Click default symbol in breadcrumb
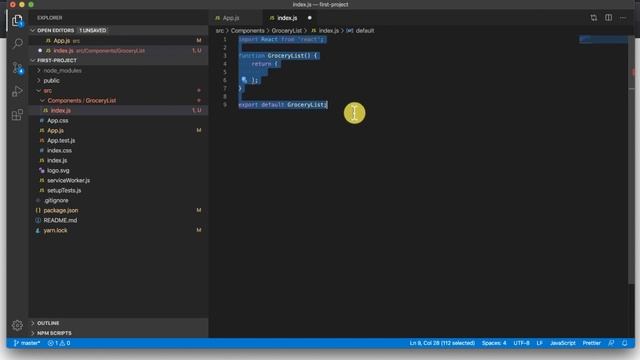Image resolution: width=640 pixels, height=360 pixels. (x=364, y=31)
